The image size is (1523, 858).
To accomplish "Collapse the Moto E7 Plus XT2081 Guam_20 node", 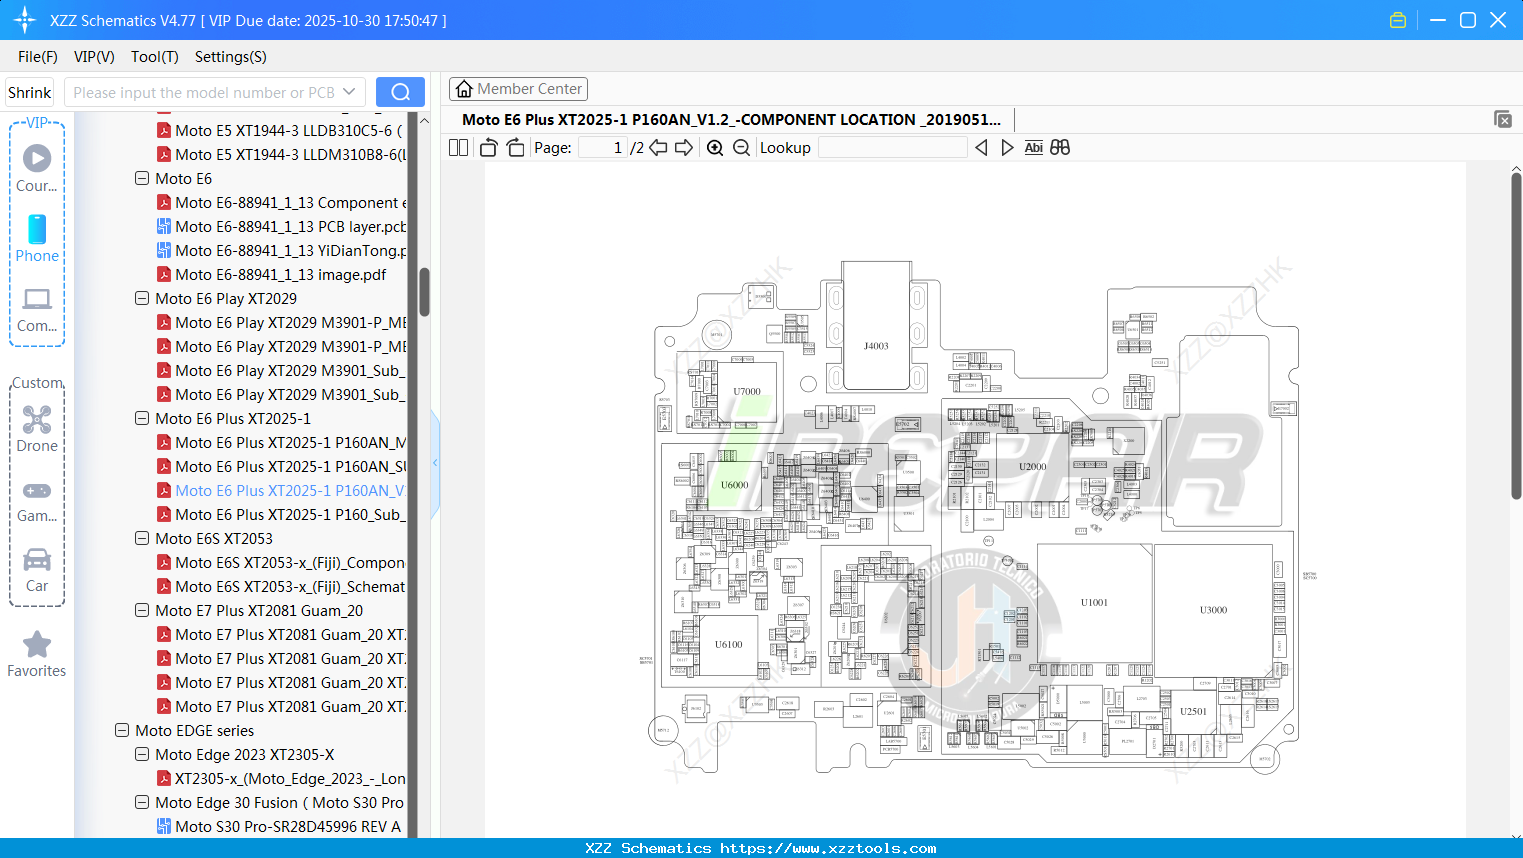I will [x=142, y=611].
